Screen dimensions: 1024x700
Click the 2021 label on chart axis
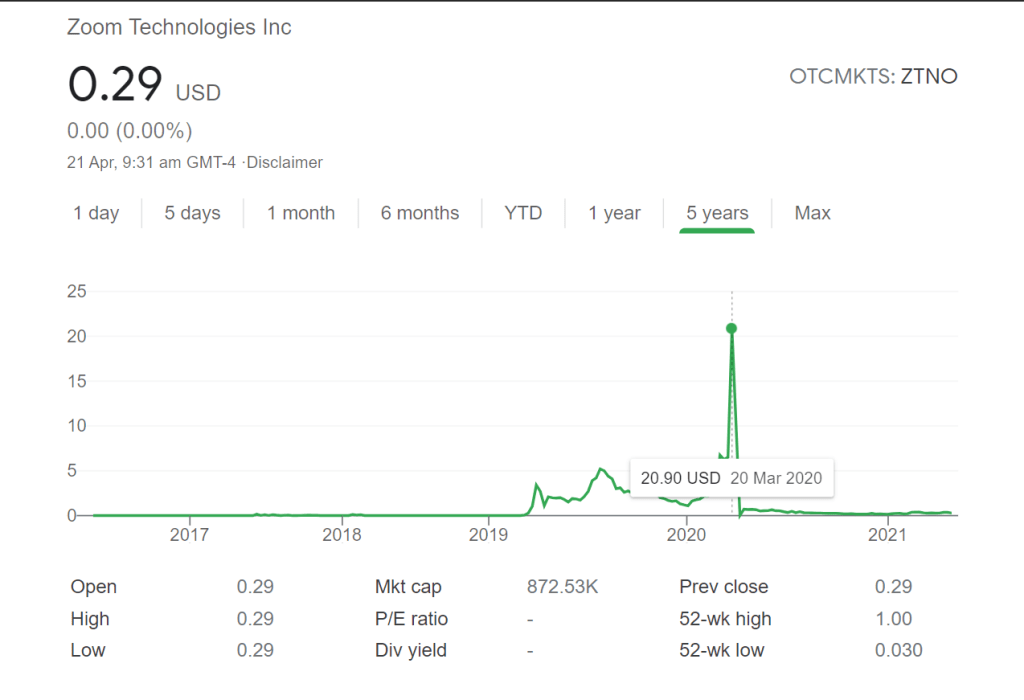886,536
